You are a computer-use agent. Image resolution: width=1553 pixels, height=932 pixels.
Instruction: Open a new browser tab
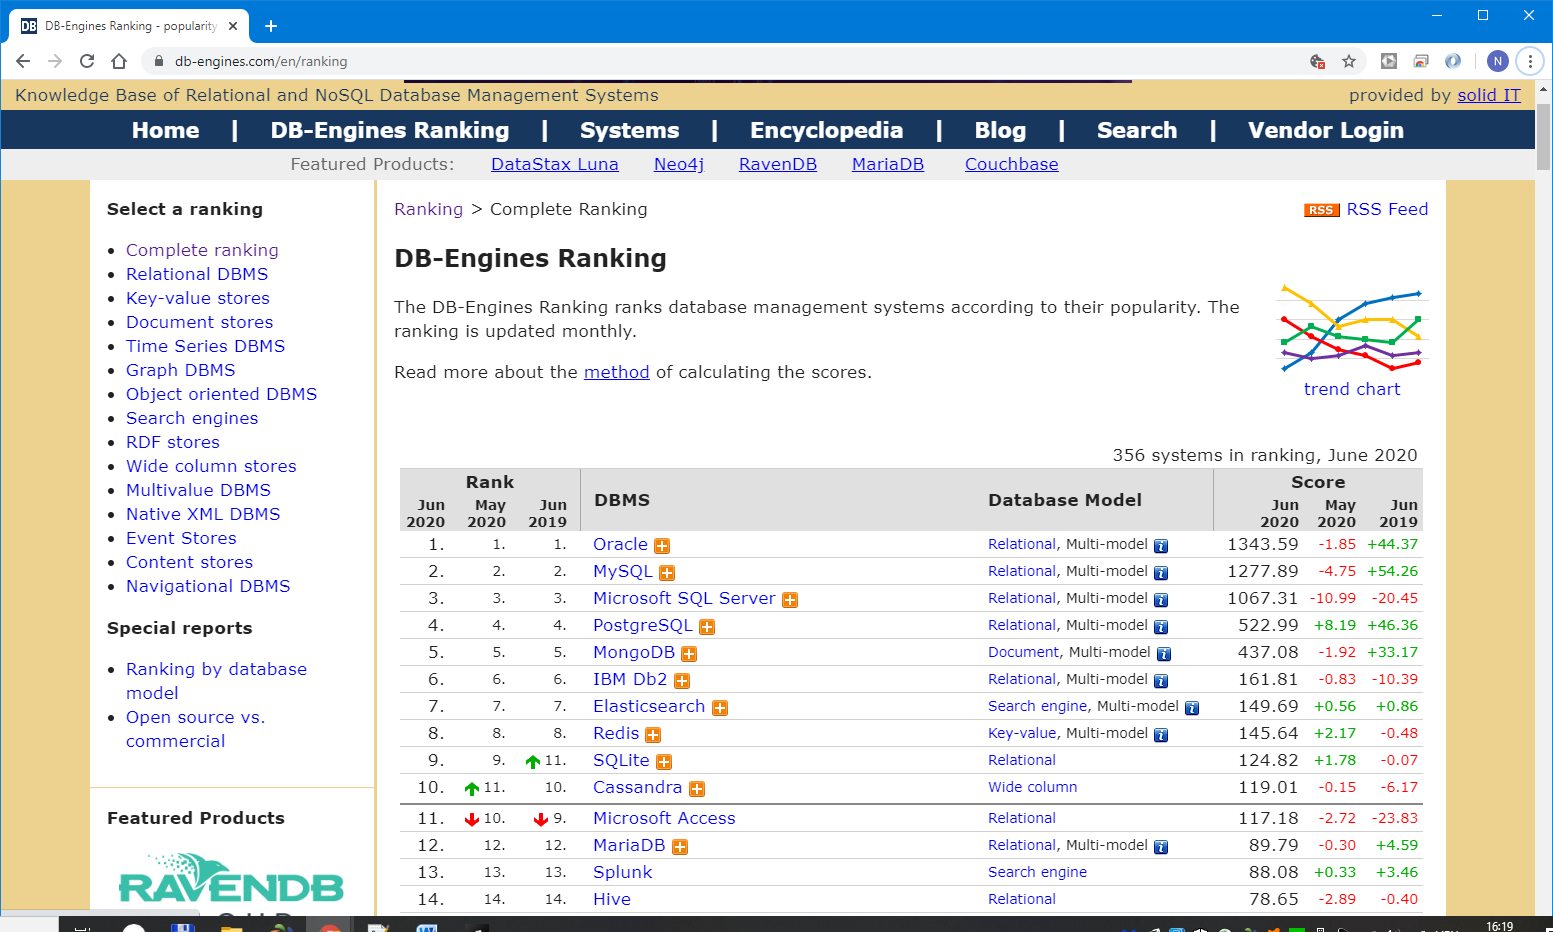pos(271,26)
